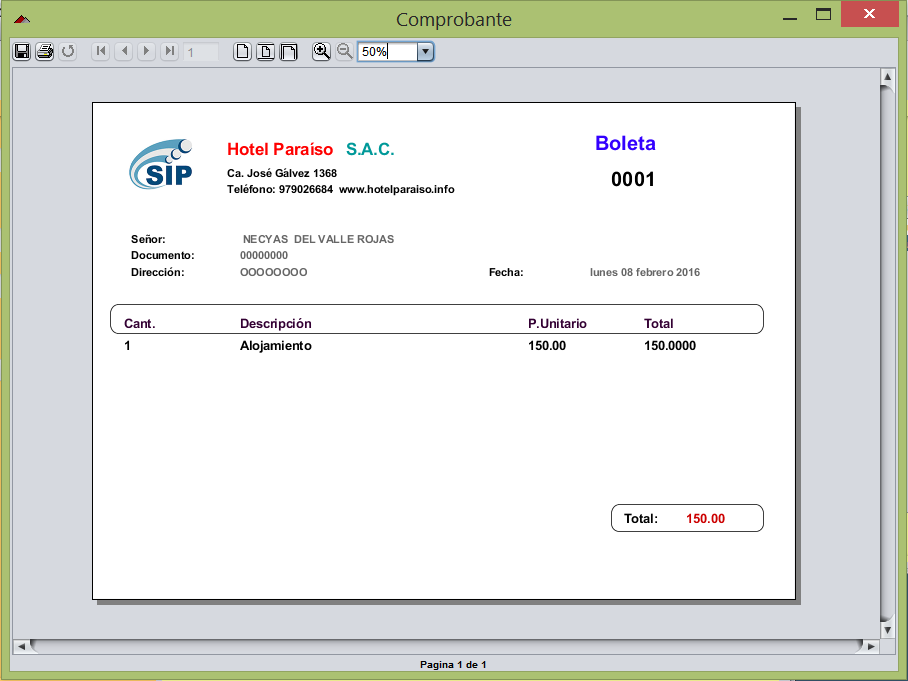Click customer name 'NECYAS DEL VALLE ROJAS'
908x681 pixels.
[318, 239]
